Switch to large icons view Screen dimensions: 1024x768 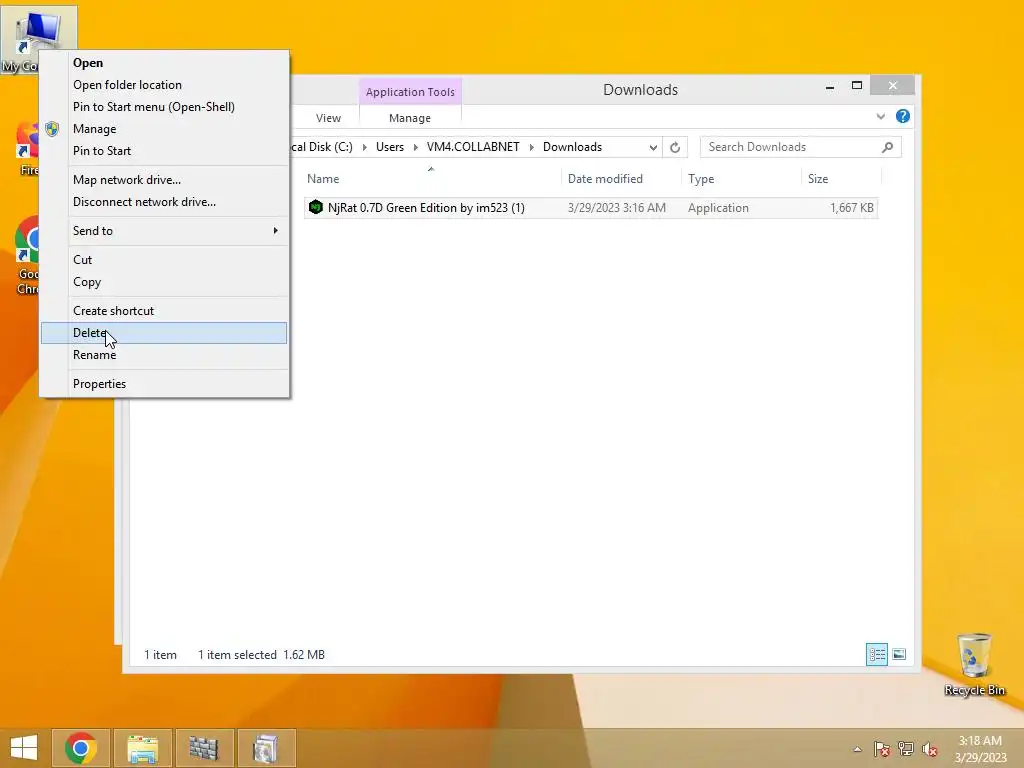click(x=899, y=654)
